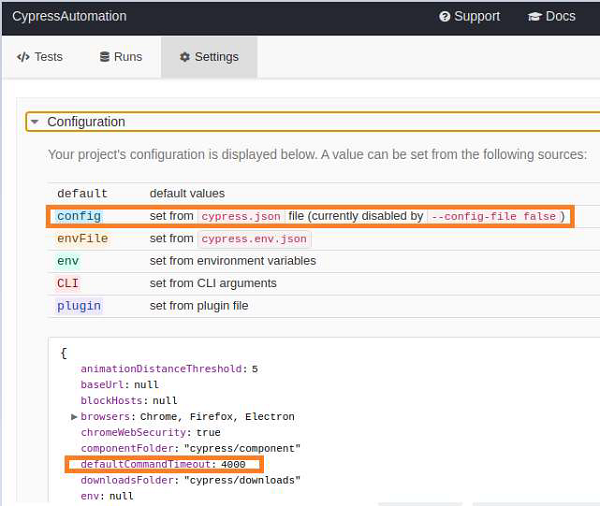Click the Runs database icon
This screenshot has height=506, width=600.
pos(105,57)
